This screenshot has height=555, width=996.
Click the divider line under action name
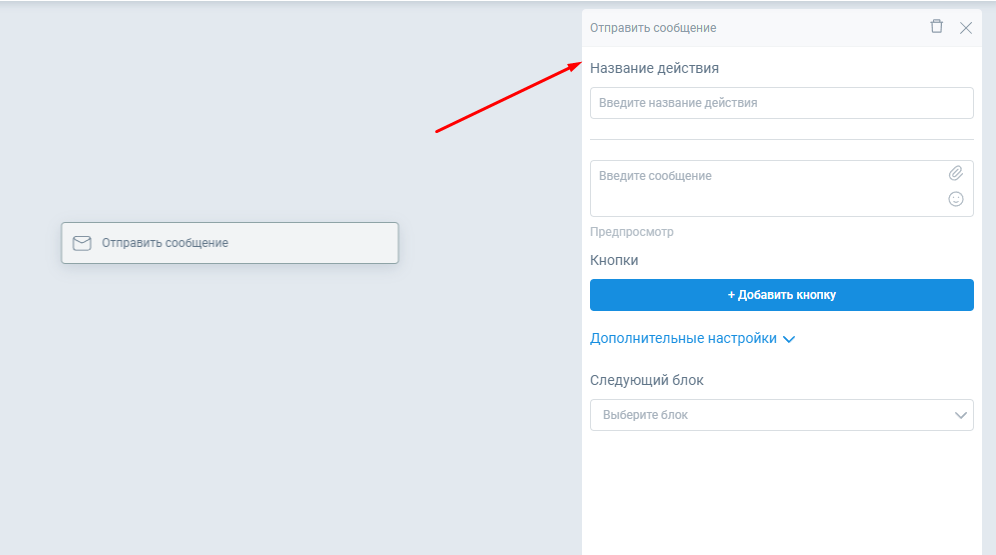[781, 140]
